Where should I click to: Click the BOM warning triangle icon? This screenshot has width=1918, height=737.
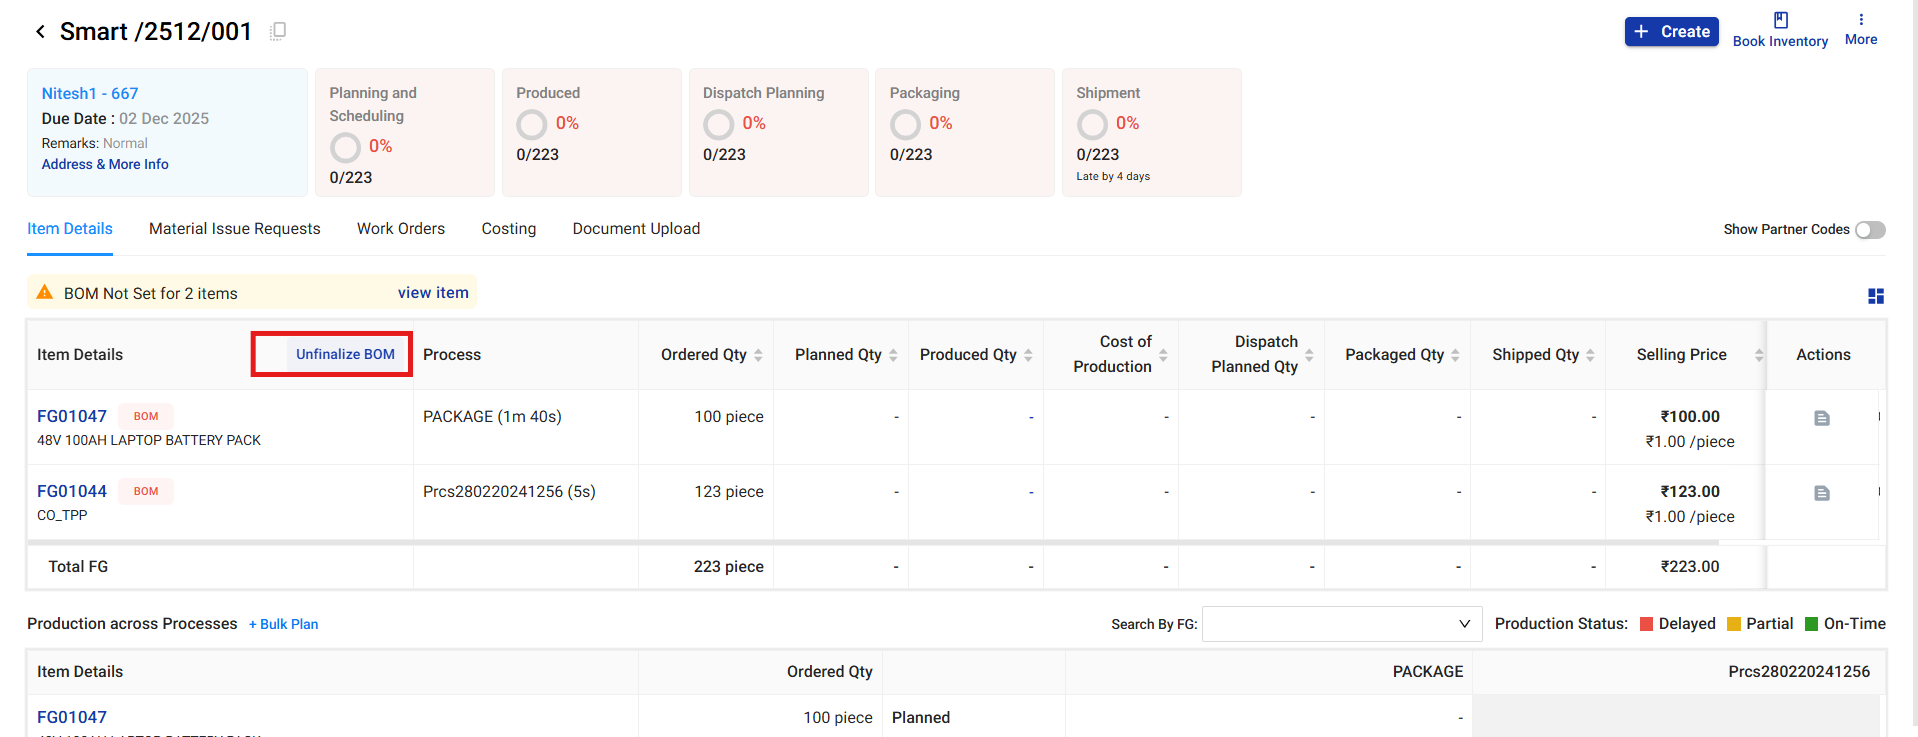(x=45, y=293)
